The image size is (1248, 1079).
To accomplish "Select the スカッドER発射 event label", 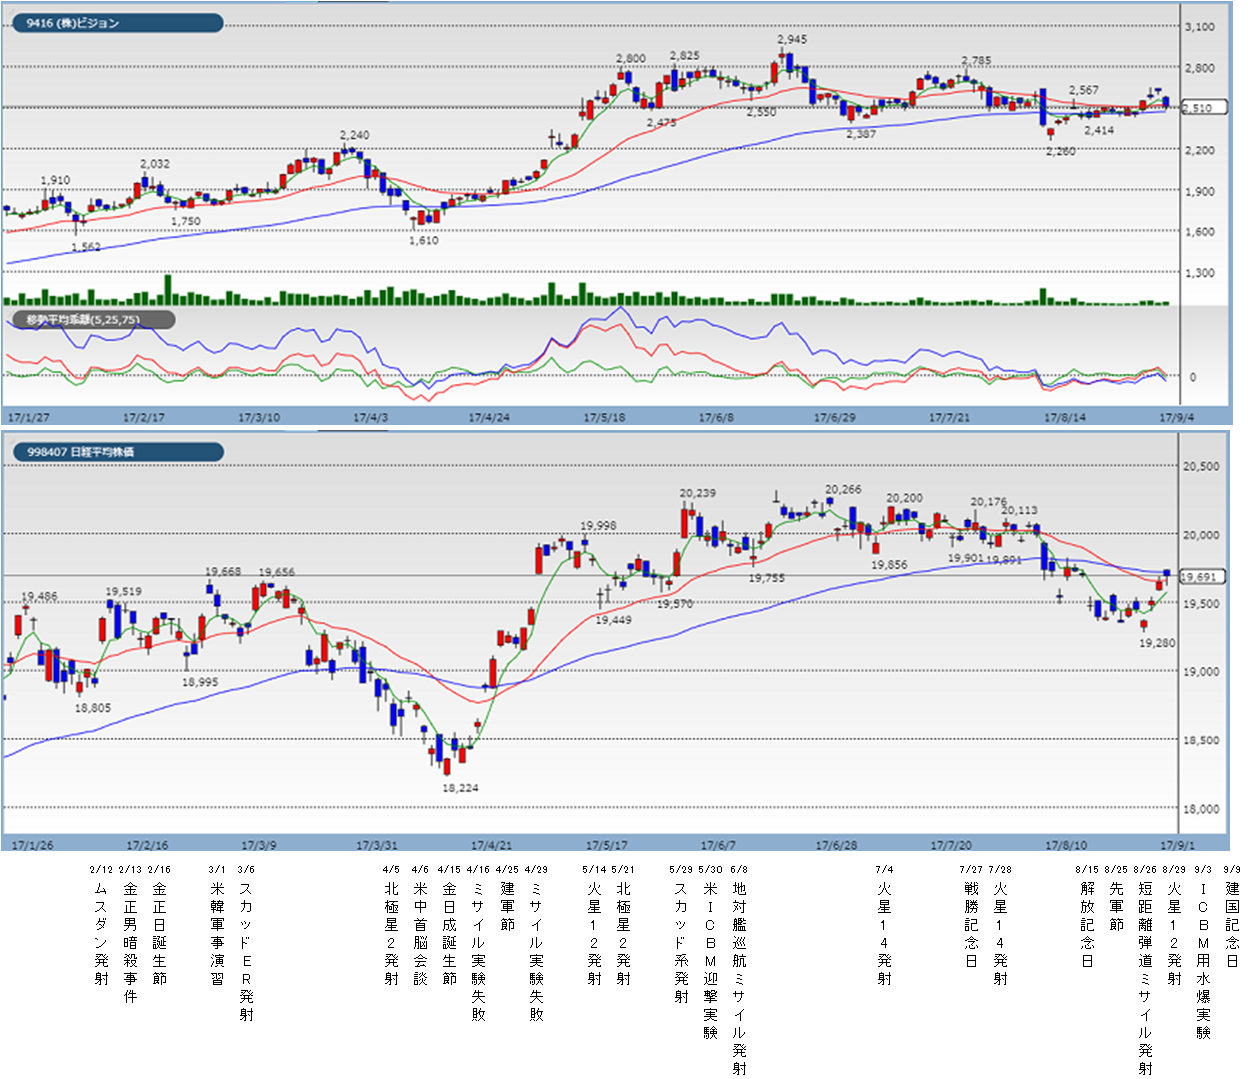I will 246,952.
